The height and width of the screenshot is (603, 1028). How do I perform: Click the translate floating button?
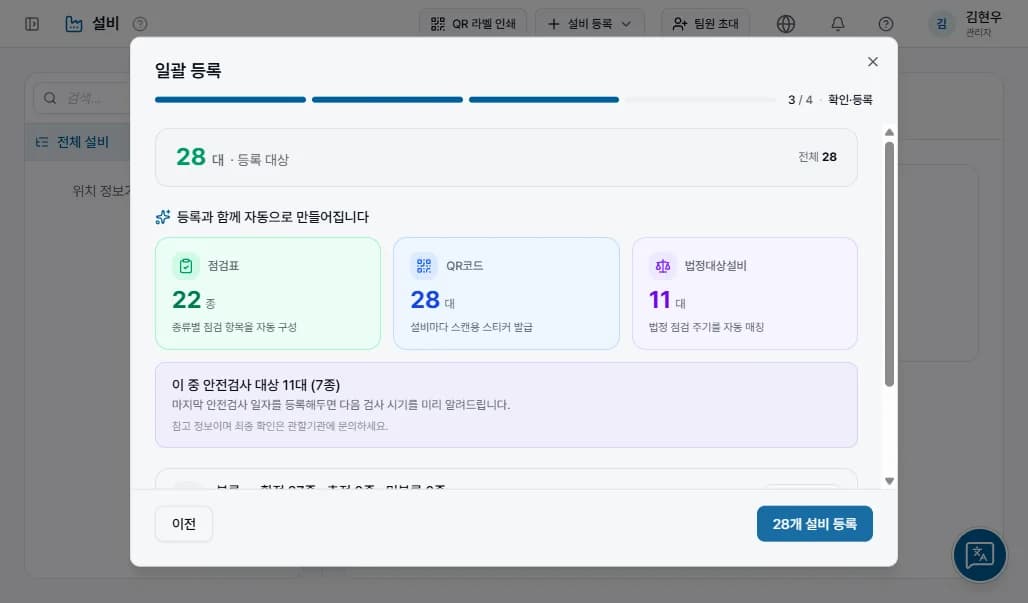click(979, 555)
